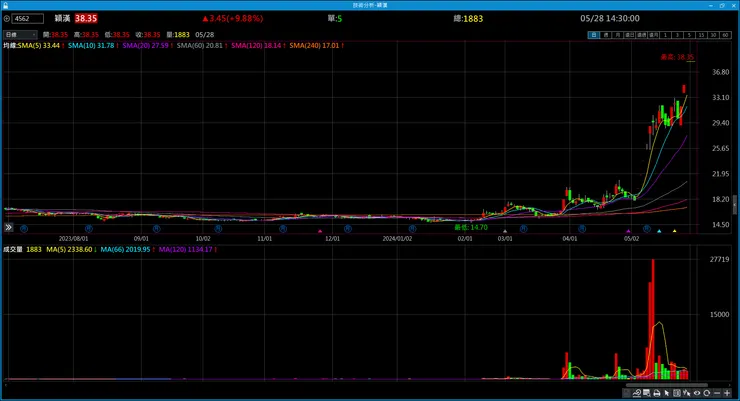The height and width of the screenshot is (401, 740).
Task: Click the yellow triangle marker on date axis
Action: (x=674, y=231)
